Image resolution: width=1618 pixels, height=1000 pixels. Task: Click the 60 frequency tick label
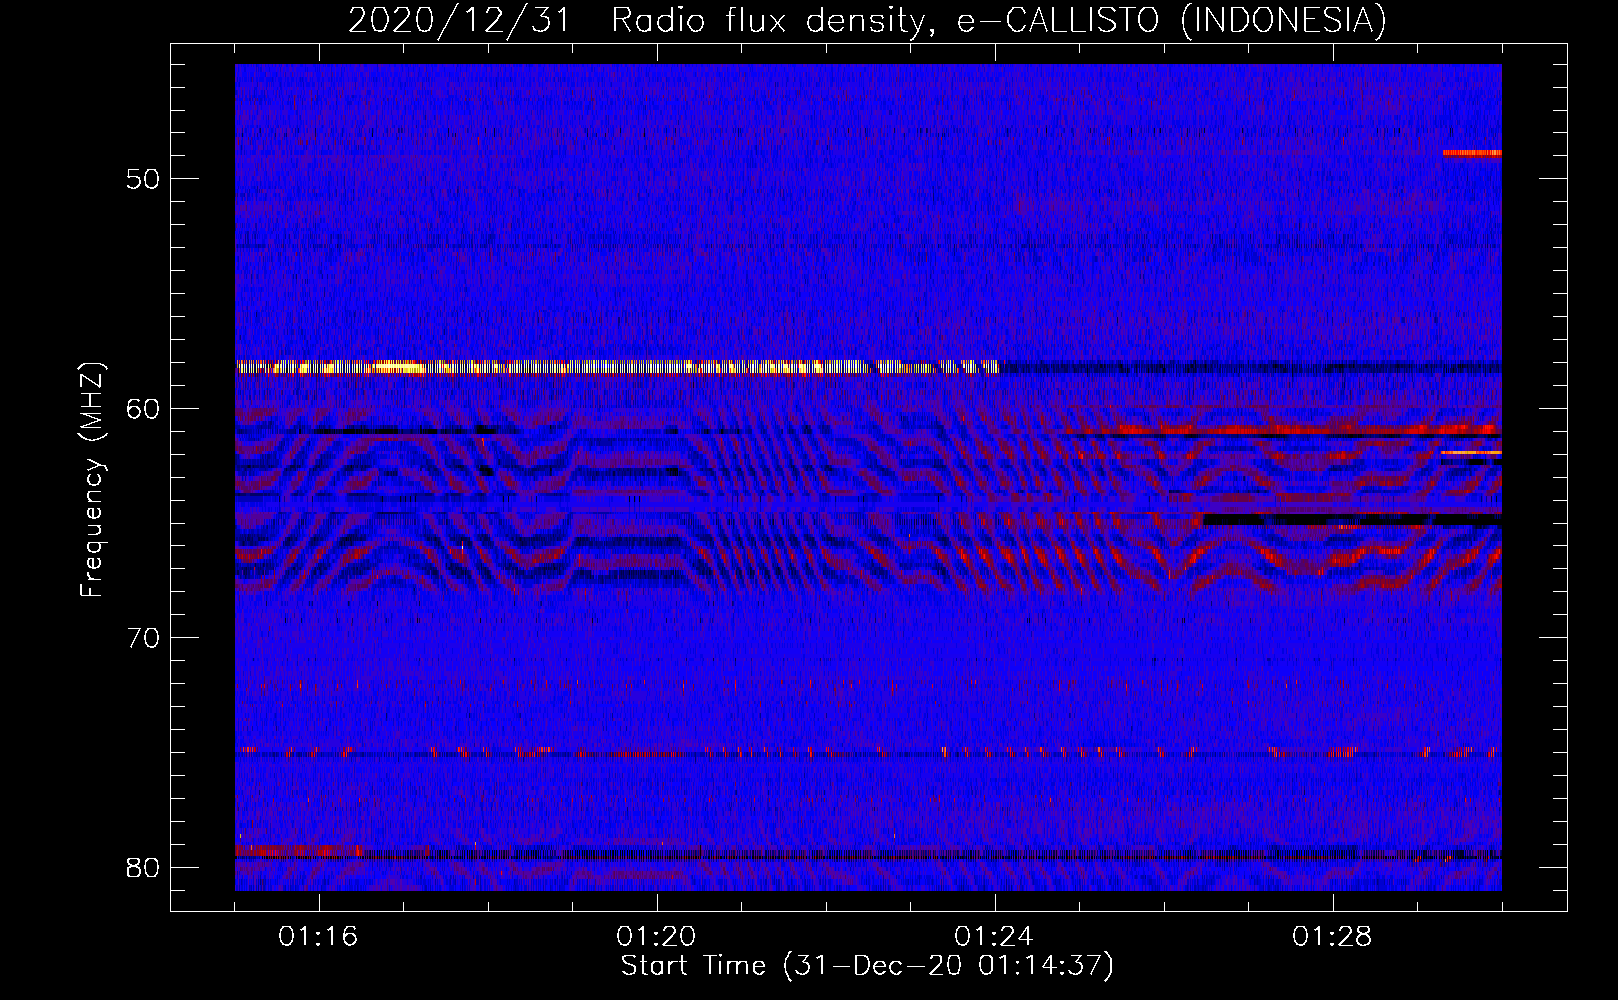pyautogui.click(x=143, y=409)
